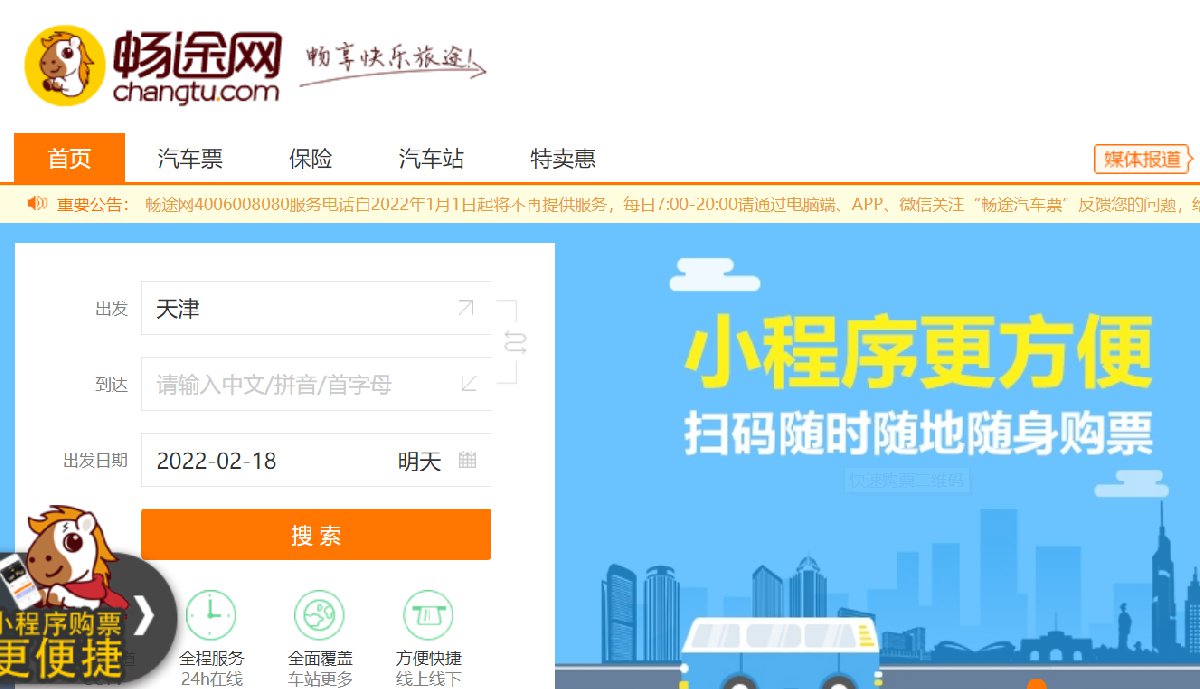1200x689 pixels.
Task: Open the 汽车票 navigation tab
Action: click(190, 158)
